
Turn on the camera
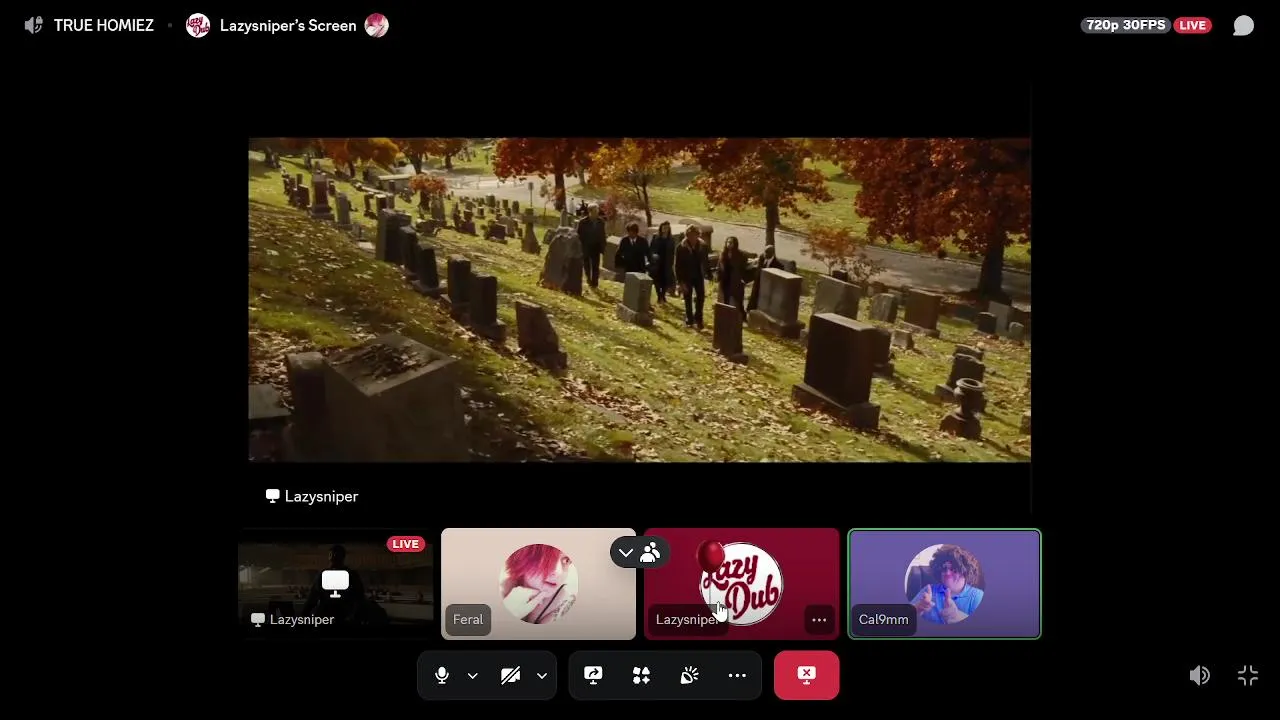510,676
